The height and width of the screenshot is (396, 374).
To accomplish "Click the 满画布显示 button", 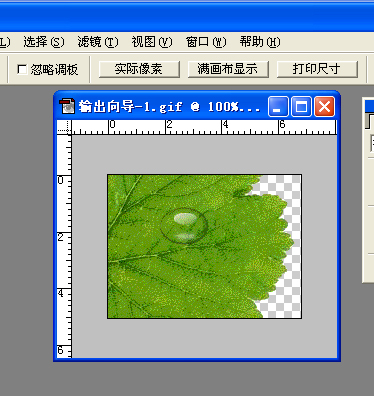I will 228,69.
